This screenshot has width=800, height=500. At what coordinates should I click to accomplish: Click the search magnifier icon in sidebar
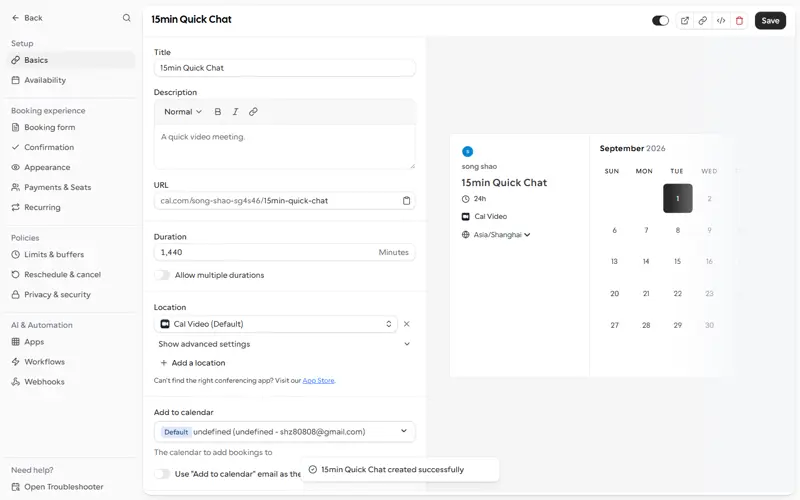[x=126, y=18]
